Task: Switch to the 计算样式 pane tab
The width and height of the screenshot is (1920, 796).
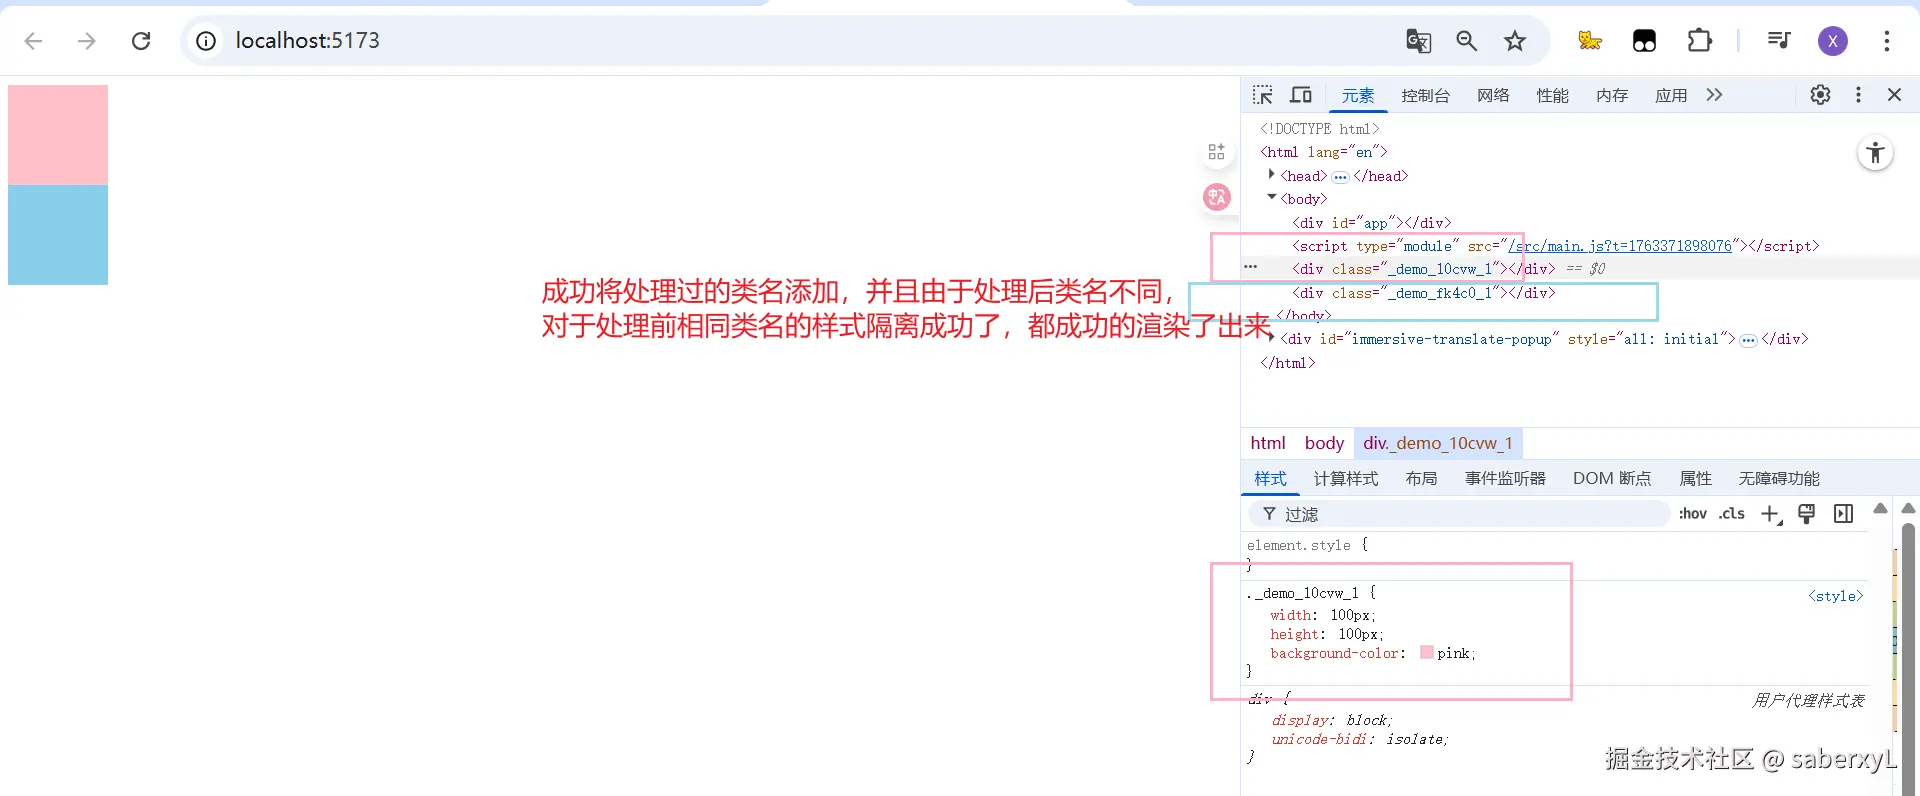Action: (1346, 479)
